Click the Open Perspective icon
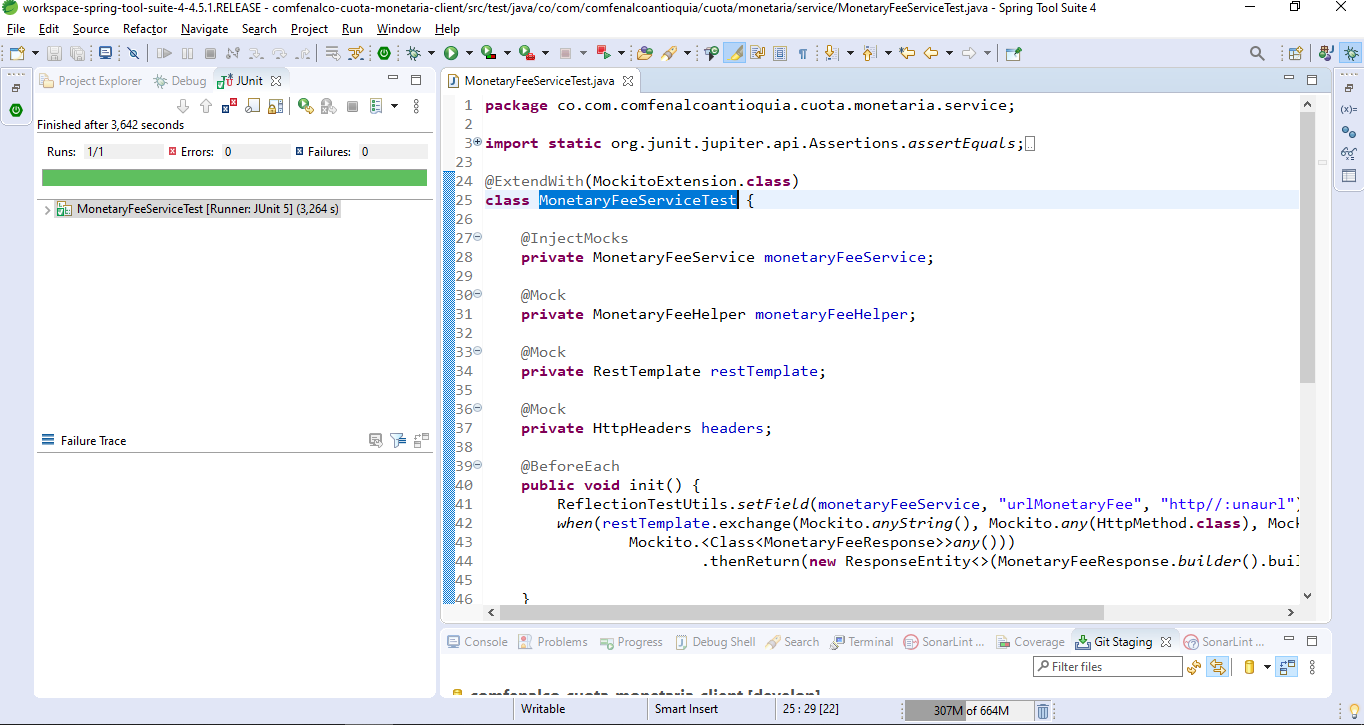Image resolution: width=1364 pixels, height=725 pixels. [1296, 53]
